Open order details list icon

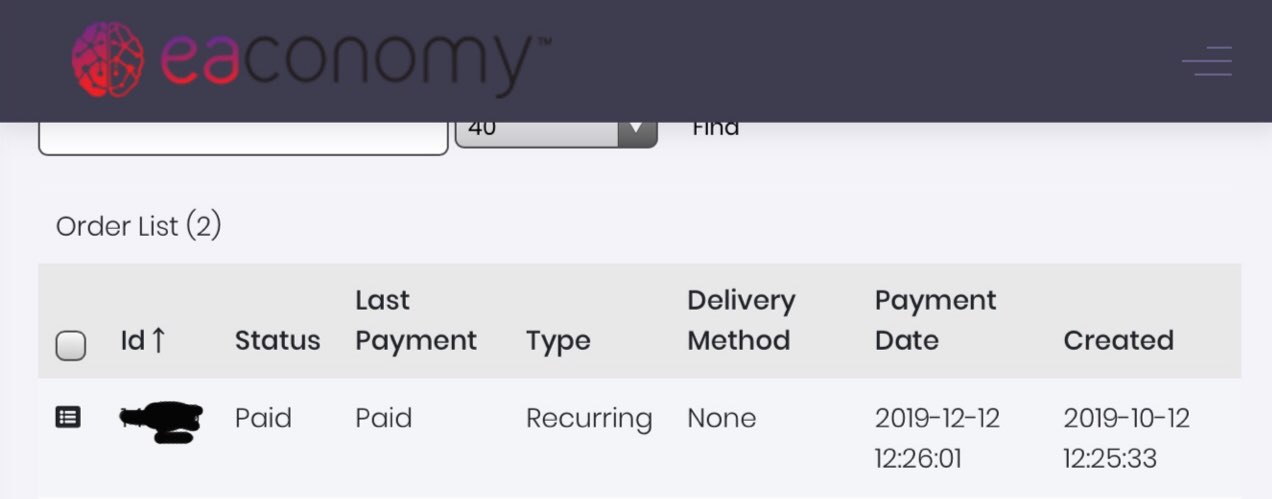[67, 417]
